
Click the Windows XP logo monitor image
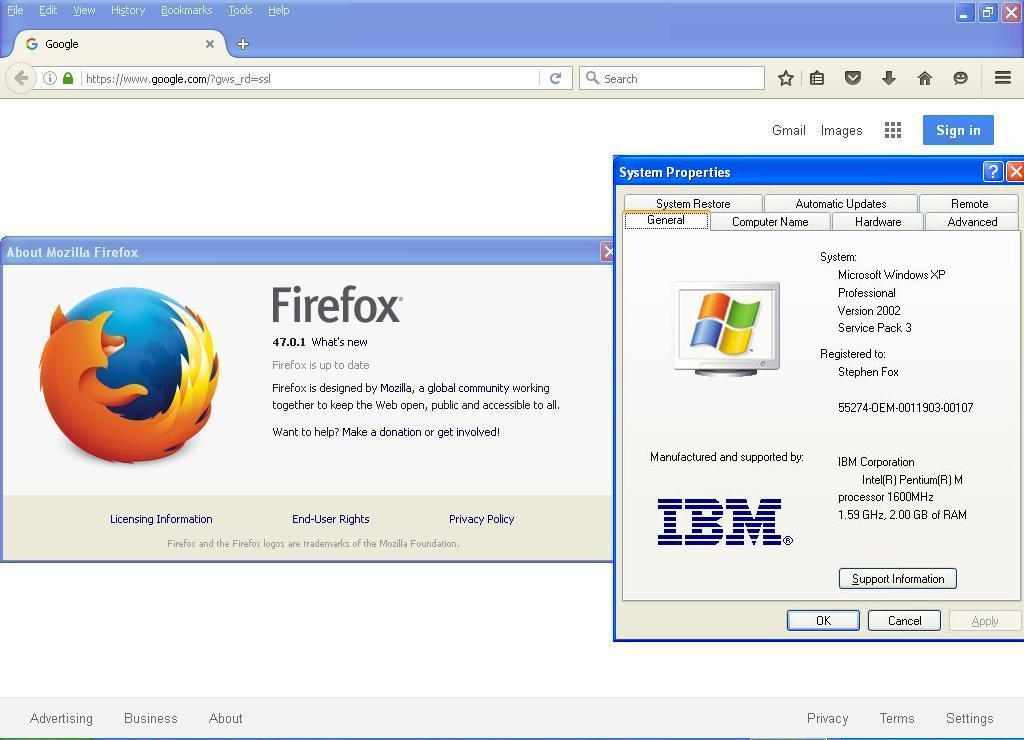[727, 329]
